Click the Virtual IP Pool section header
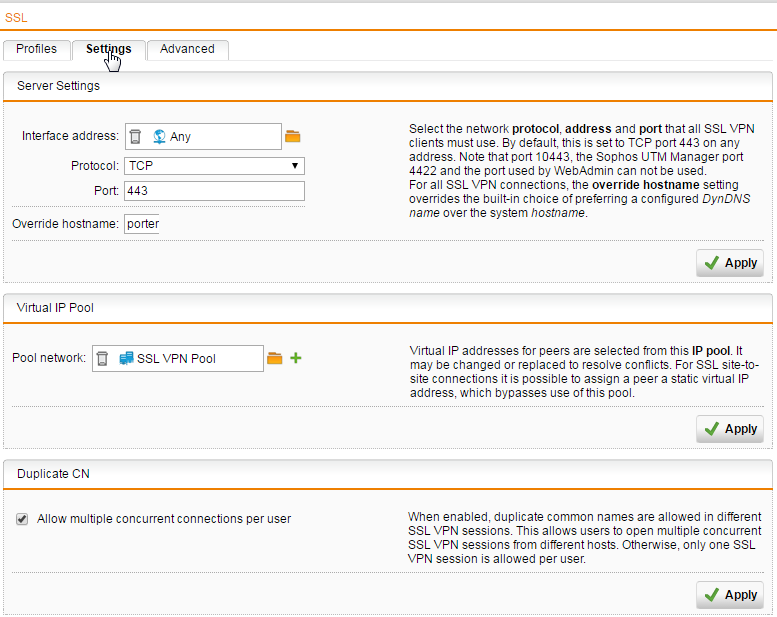This screenshot has height=617, width=777. 388,308
